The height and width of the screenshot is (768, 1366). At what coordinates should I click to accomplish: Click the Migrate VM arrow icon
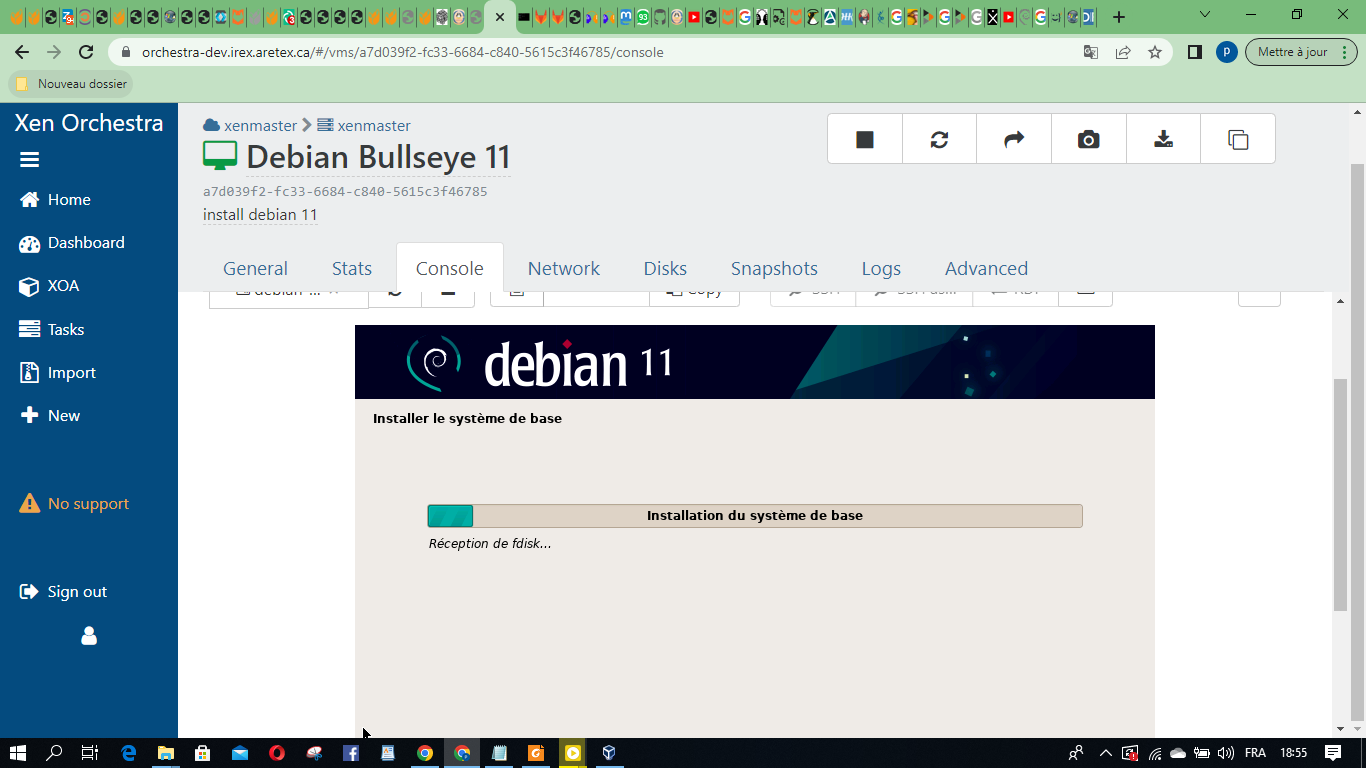click(1014, 139)
